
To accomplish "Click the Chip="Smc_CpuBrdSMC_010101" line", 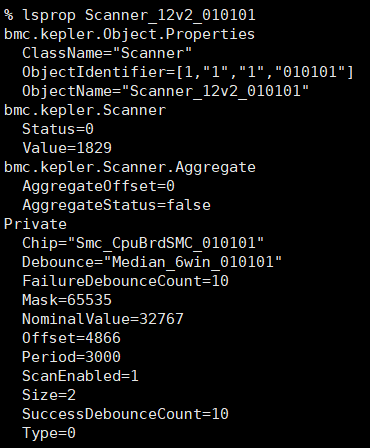I will 143,243.
